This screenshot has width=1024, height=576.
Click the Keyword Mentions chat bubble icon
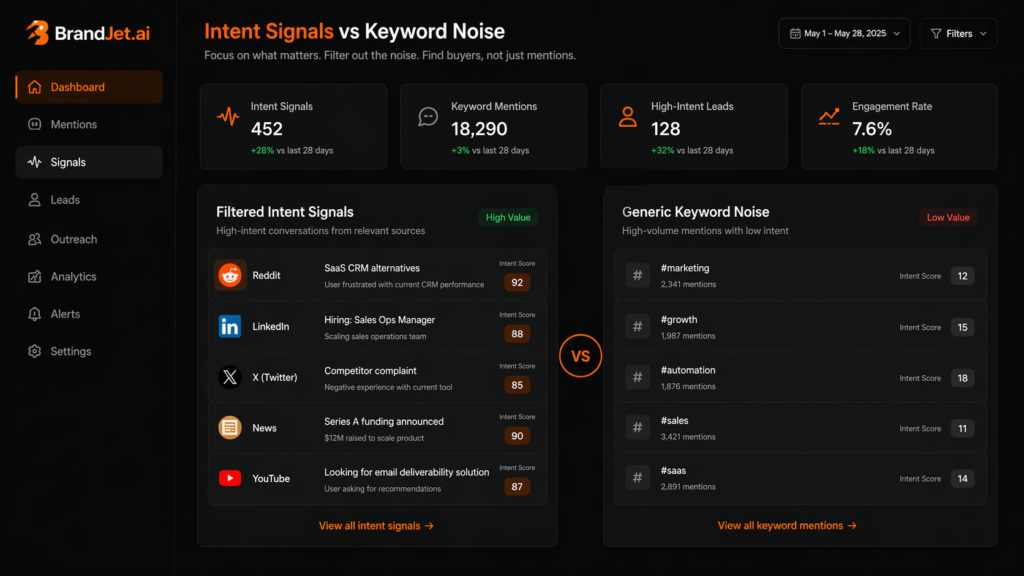428,117
